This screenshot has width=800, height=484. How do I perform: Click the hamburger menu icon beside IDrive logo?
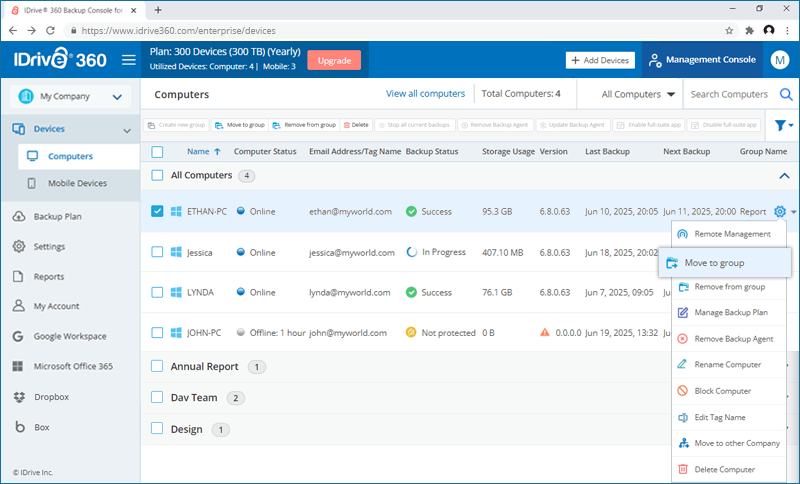click(x=128, y=60)
